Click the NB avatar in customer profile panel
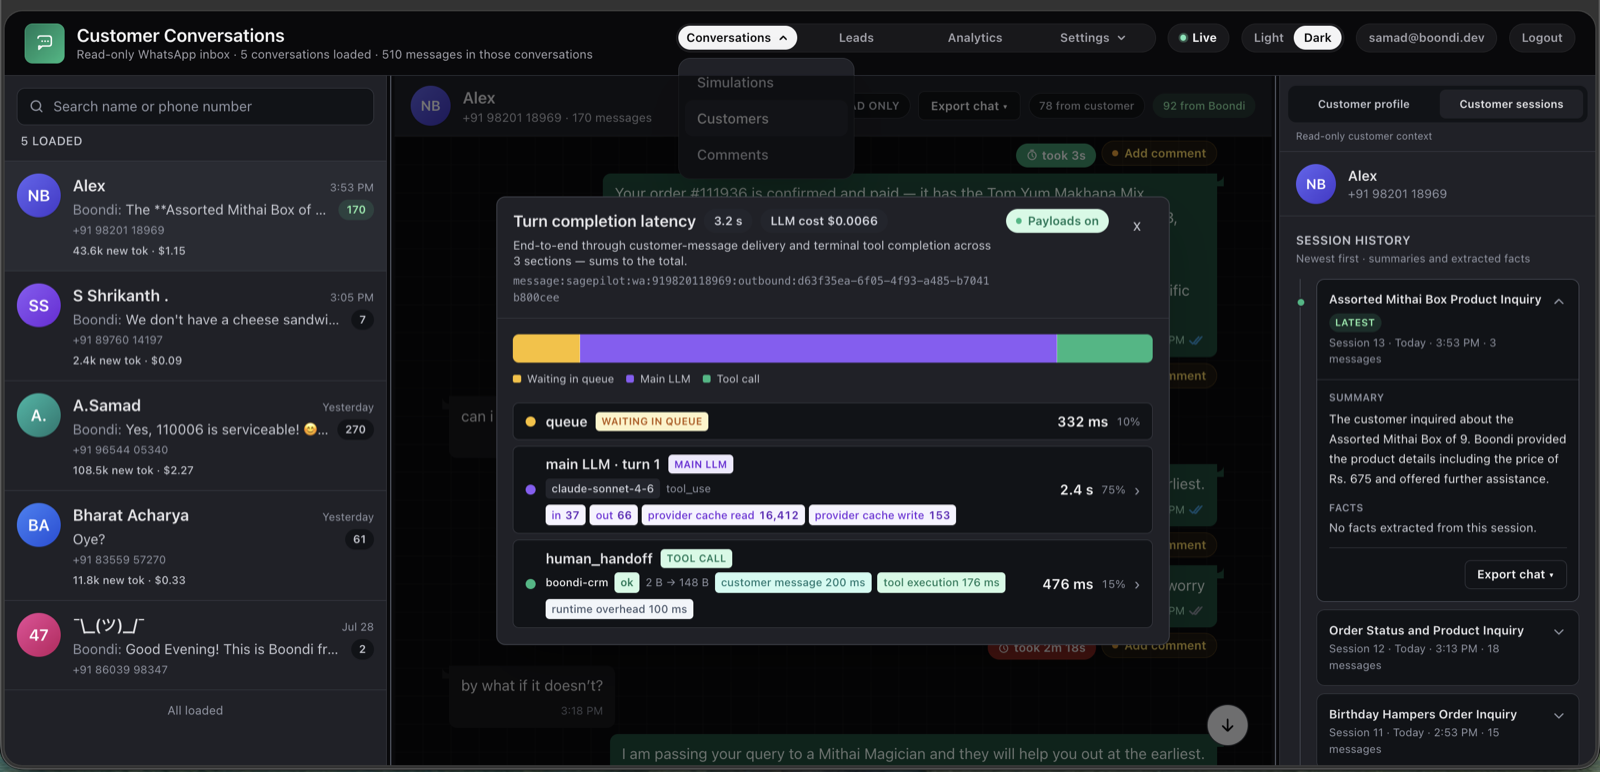1600x772 pixels. (x=1316, y=184)
